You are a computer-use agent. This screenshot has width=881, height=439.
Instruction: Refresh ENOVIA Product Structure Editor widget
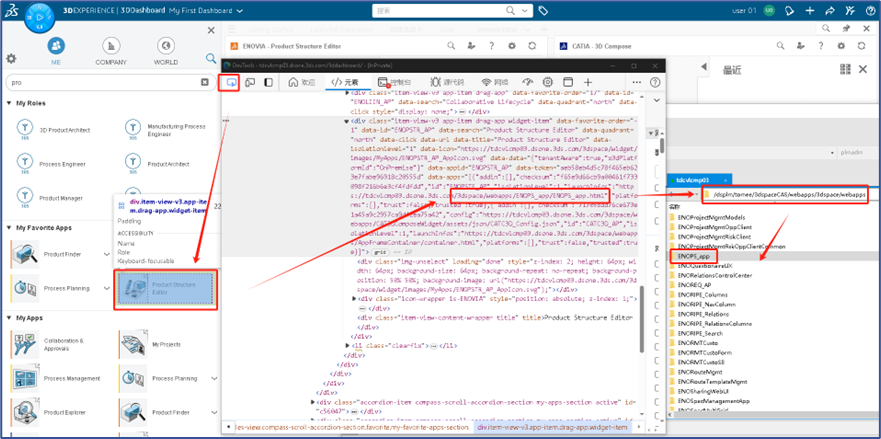click(531, 46)
